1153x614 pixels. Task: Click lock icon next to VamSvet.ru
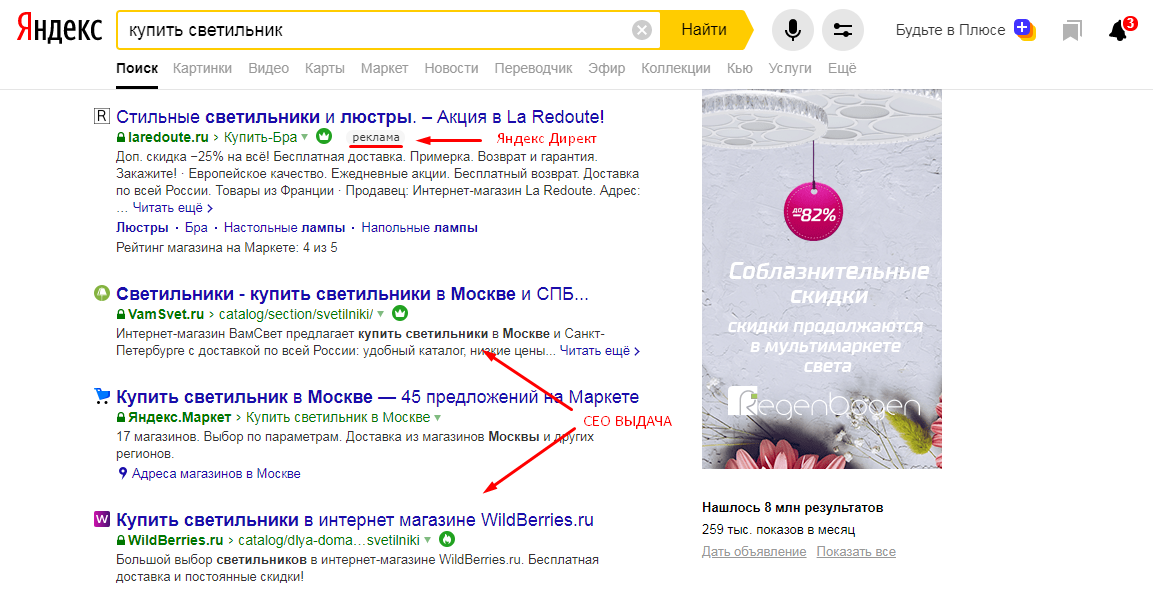coord(121,315)
